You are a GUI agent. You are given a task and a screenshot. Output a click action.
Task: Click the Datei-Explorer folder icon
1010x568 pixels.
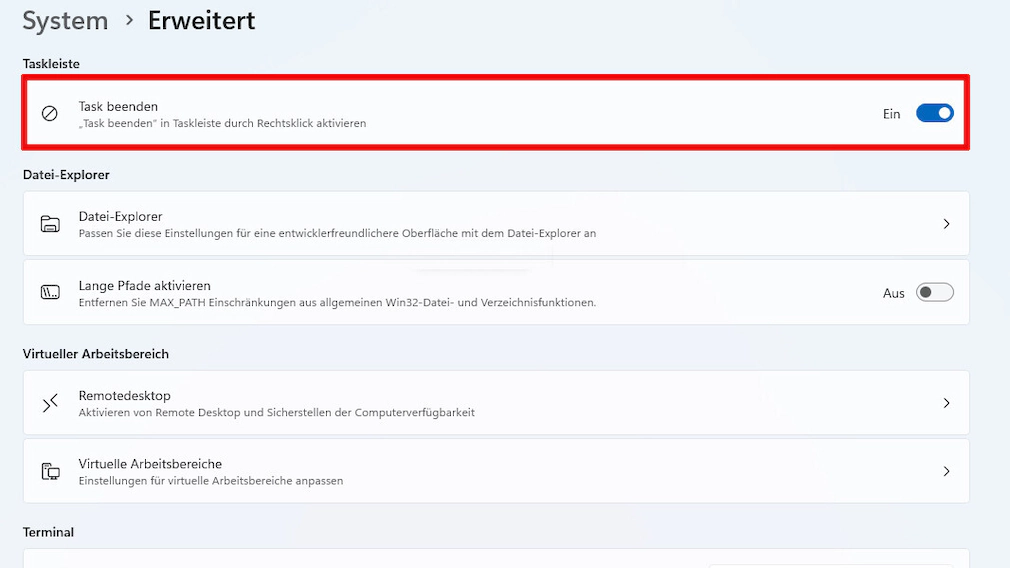(x=50, y=224)
